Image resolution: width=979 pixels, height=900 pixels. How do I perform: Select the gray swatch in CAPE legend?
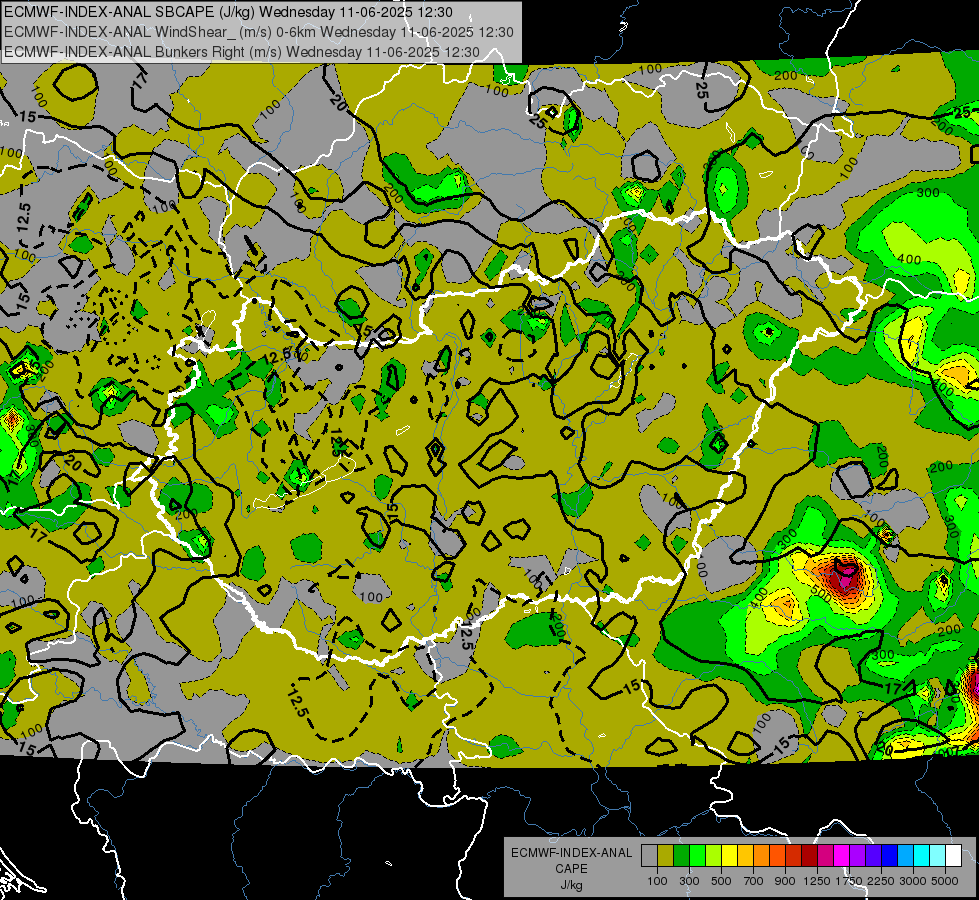(x=649, y=856)
